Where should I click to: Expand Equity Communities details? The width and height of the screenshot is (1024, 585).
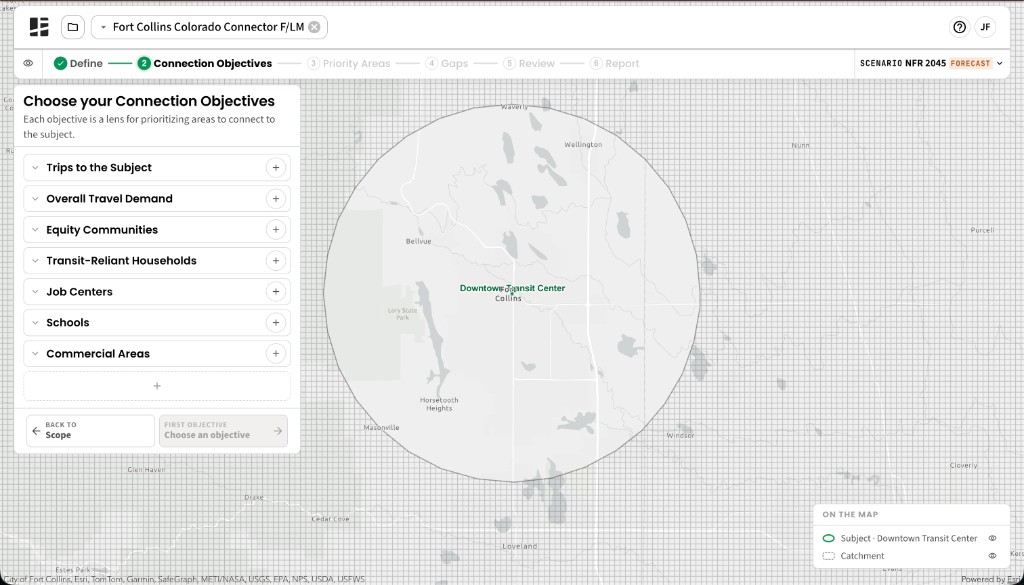tap(35, 230)
